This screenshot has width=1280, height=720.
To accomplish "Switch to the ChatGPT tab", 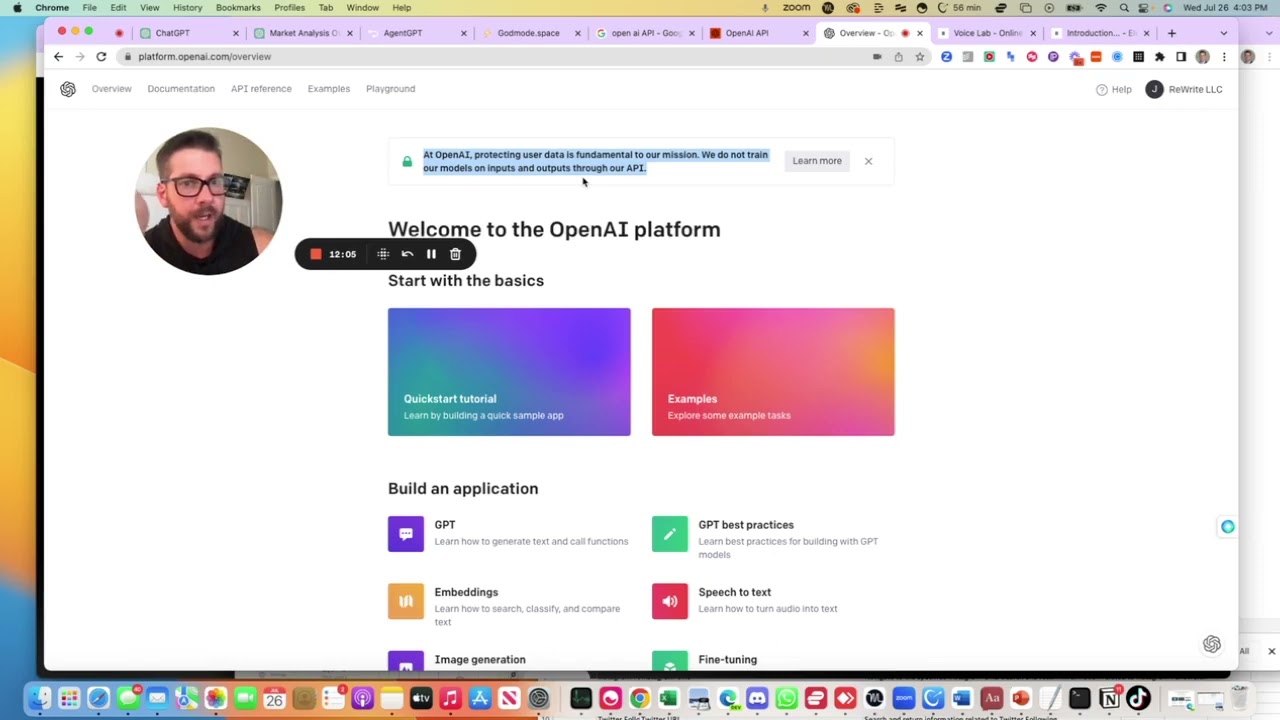I will pos(190,33).
